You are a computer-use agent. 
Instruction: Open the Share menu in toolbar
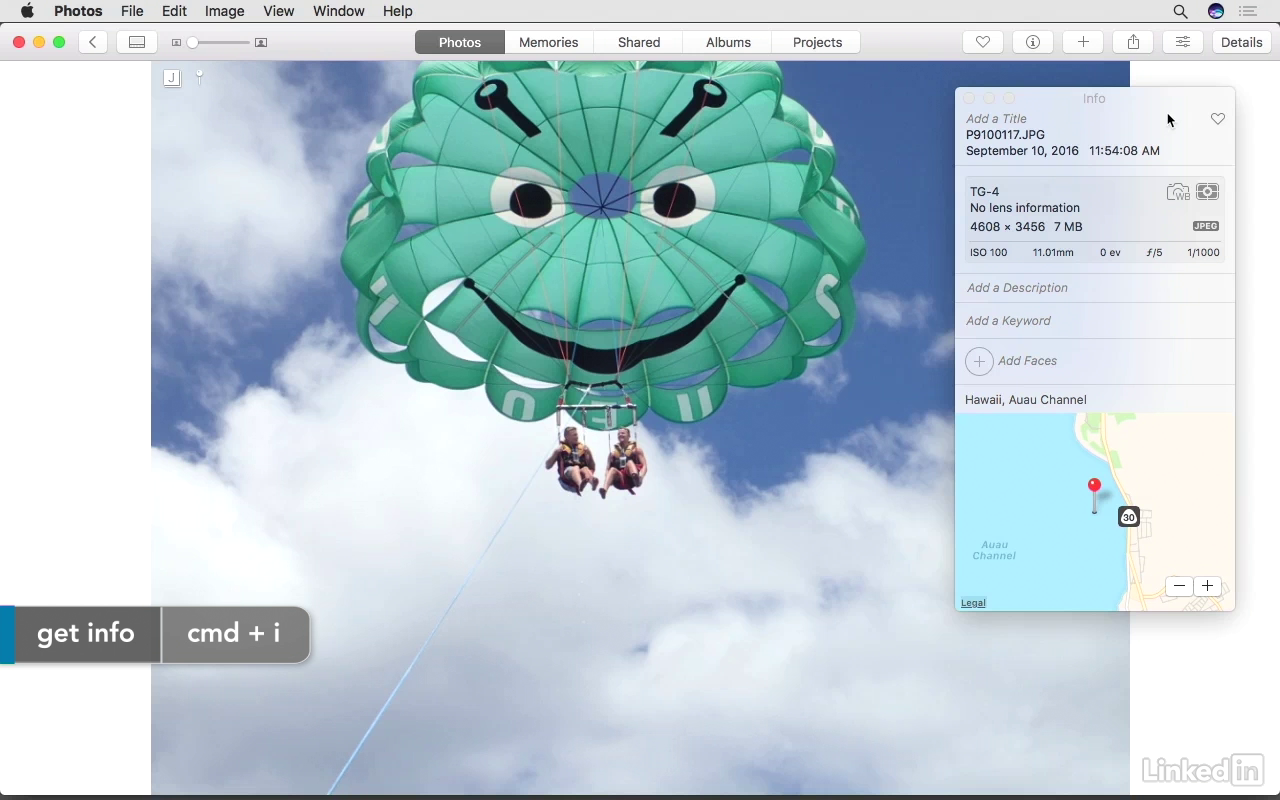point(1133,42)
